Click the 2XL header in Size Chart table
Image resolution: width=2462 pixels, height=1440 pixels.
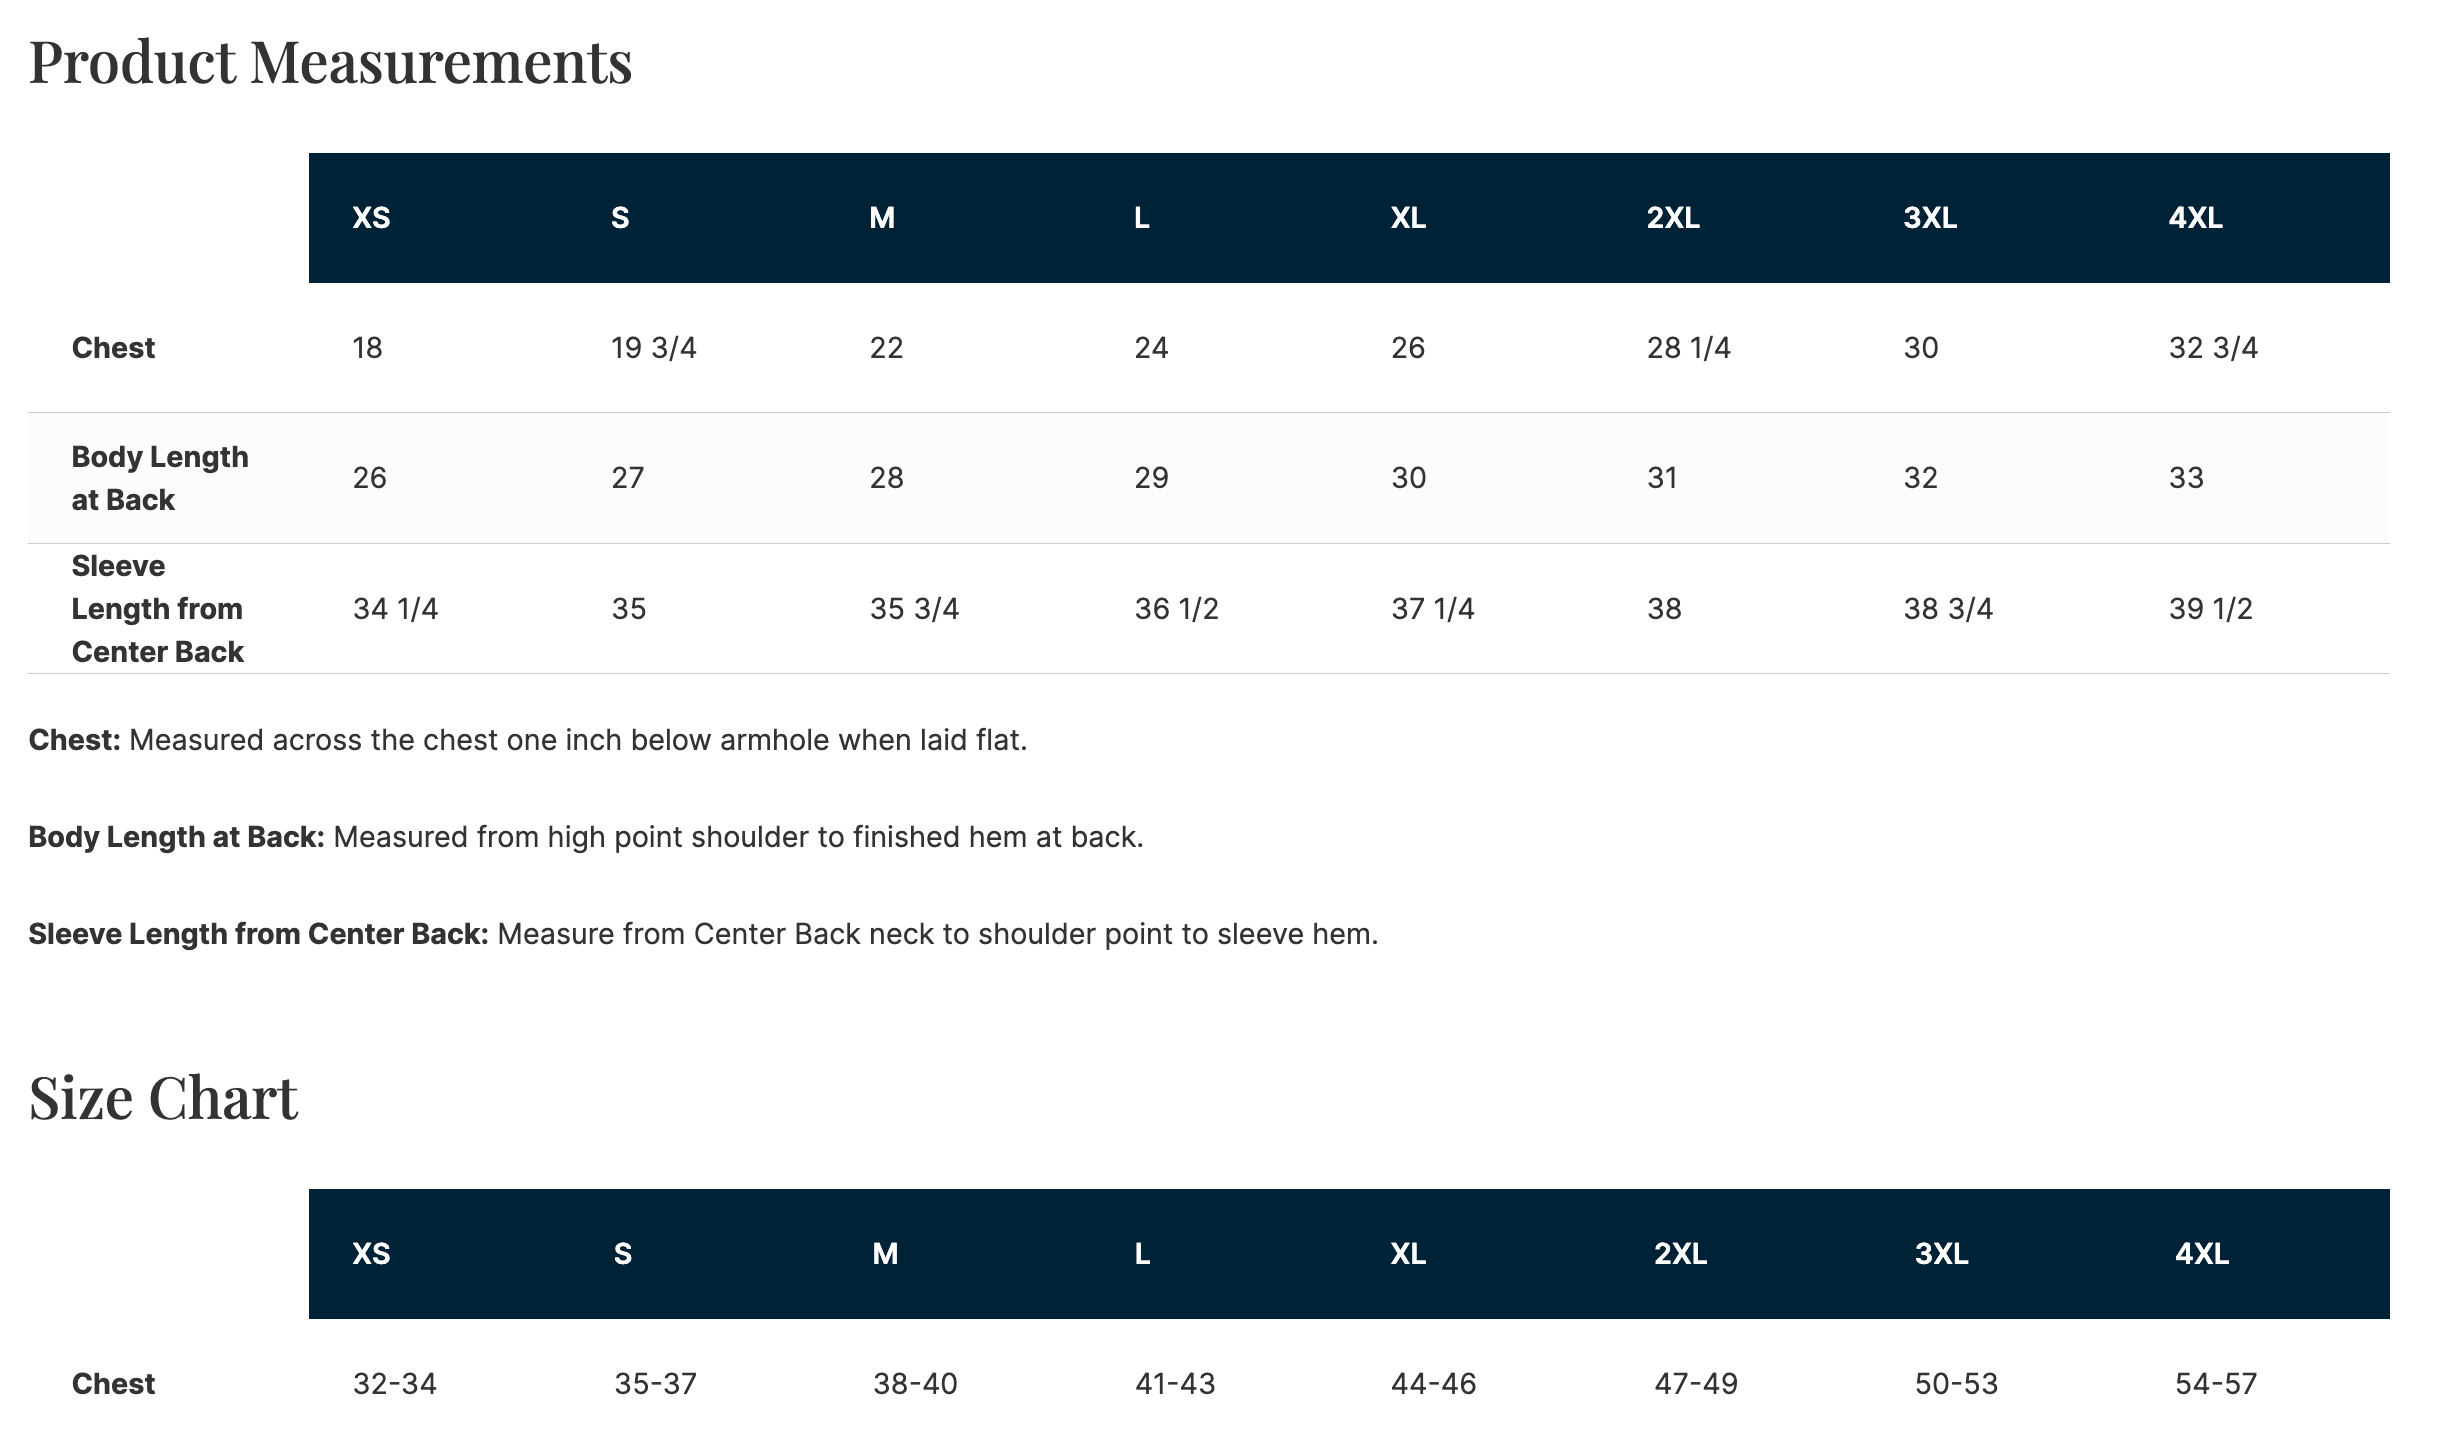coord(1680,1254)
